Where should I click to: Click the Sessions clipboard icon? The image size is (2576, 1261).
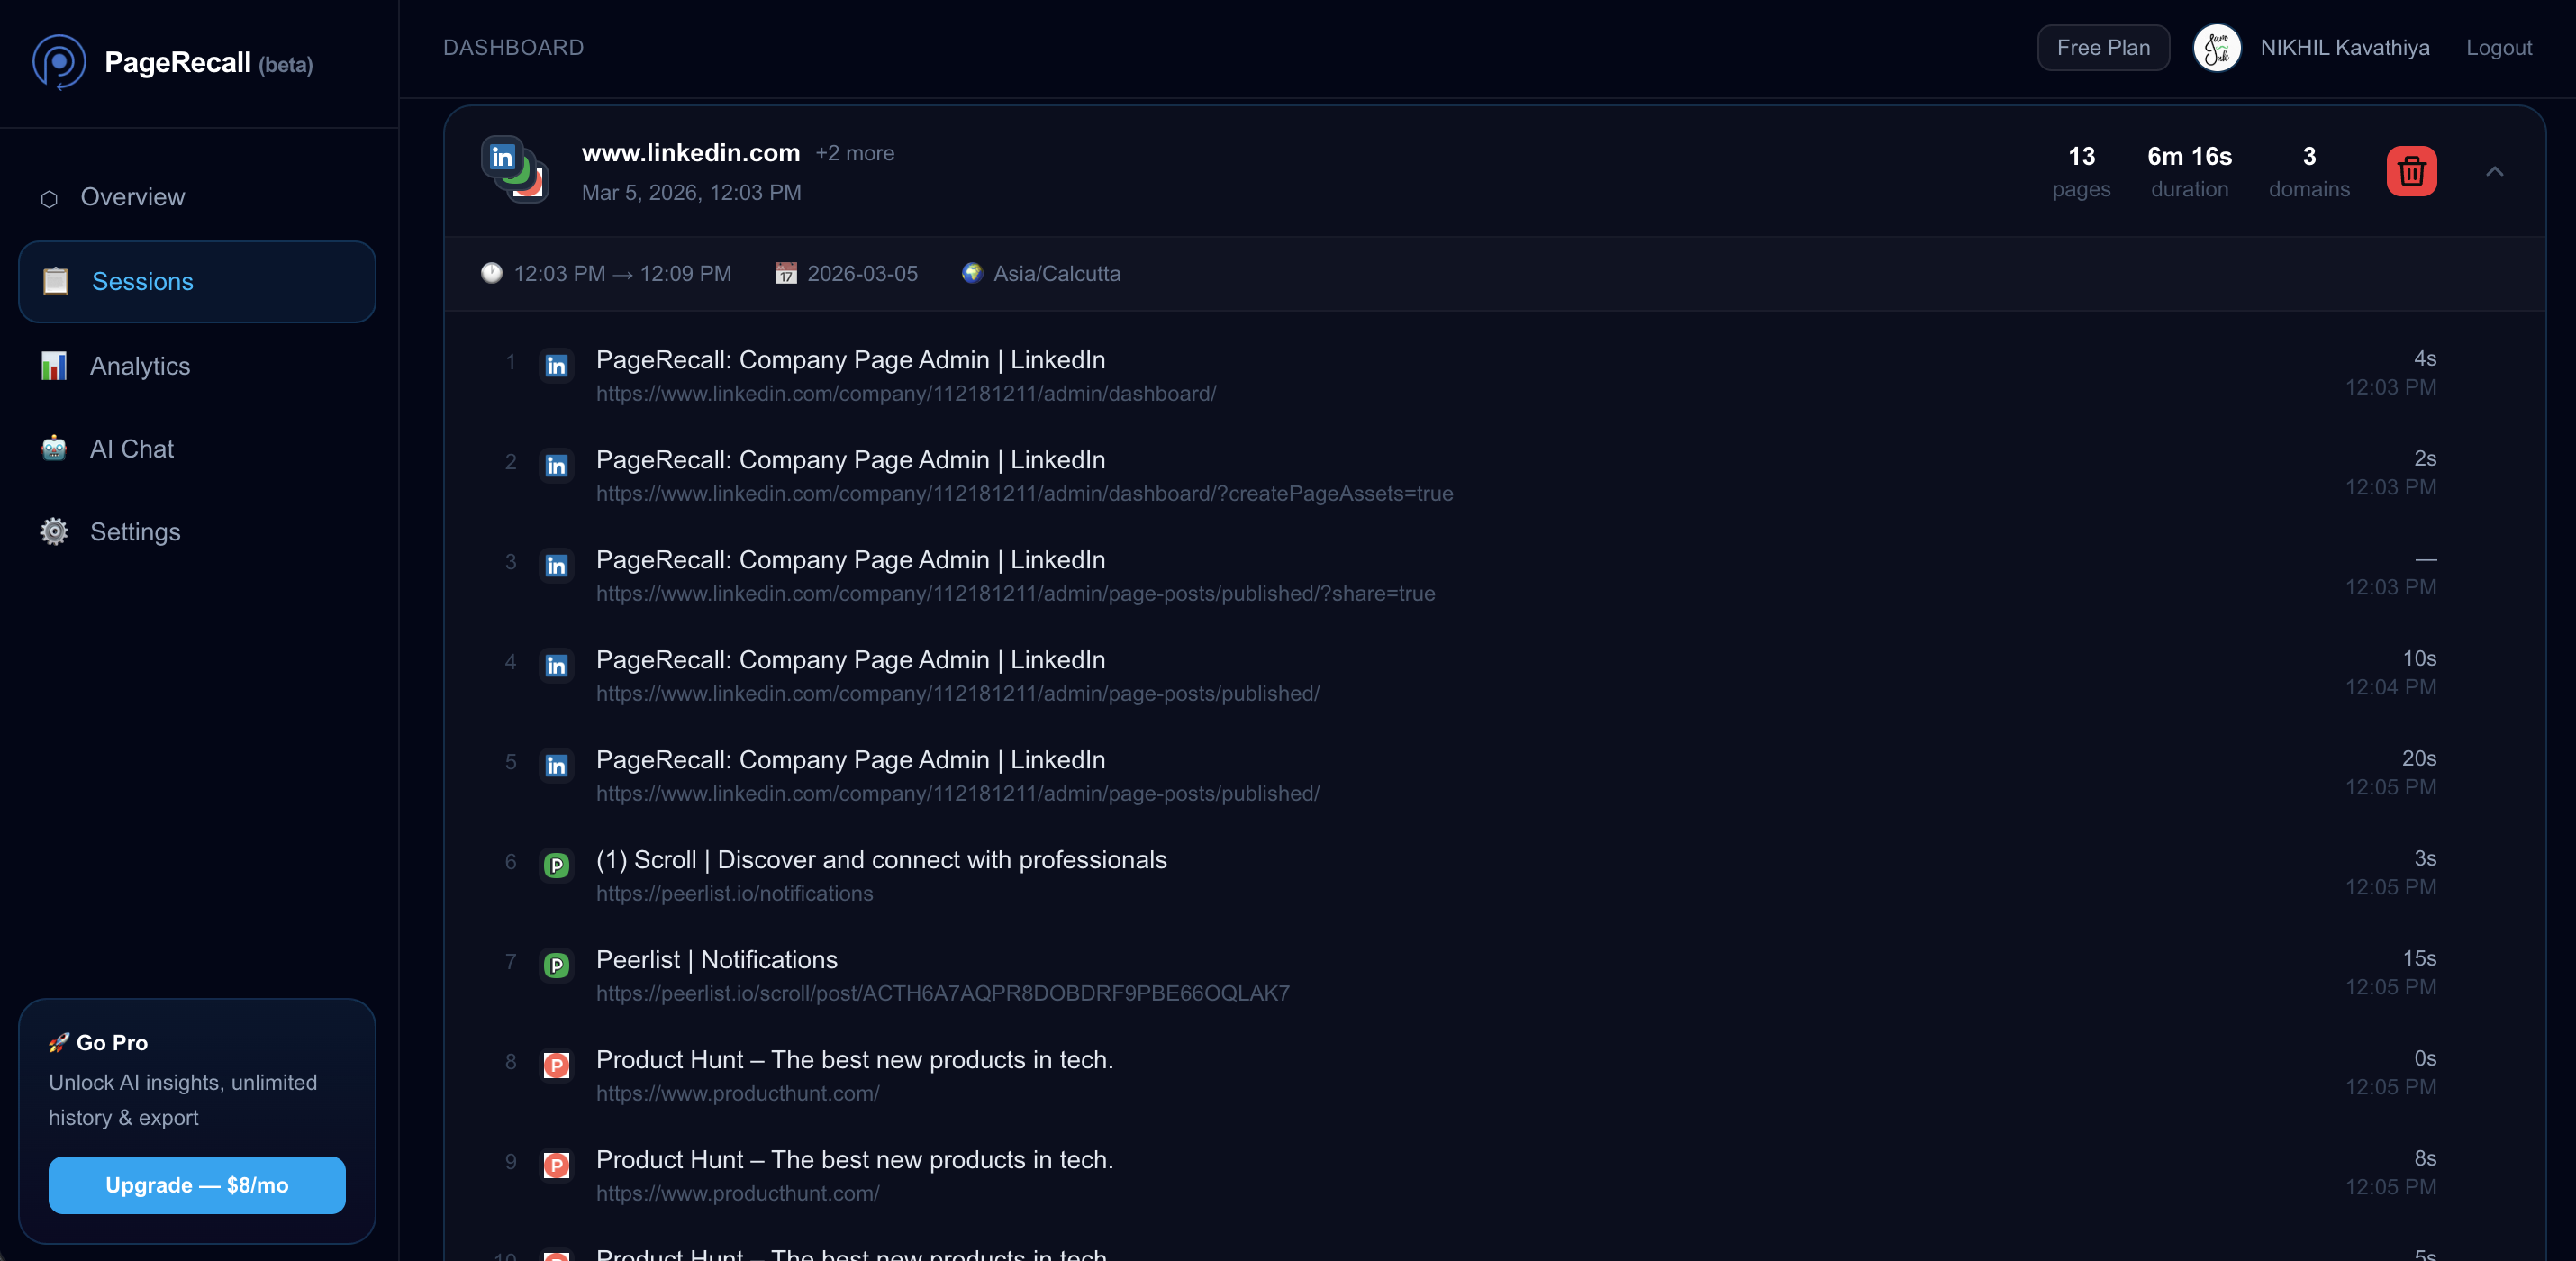tap(54, 281)
